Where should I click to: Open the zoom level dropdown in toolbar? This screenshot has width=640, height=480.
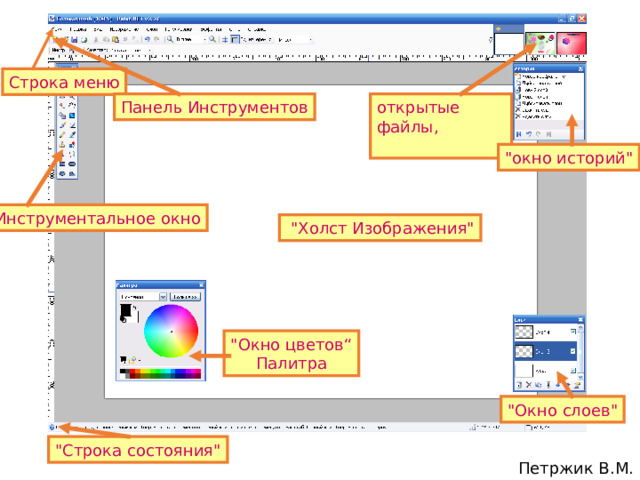[x=204, y=40]
